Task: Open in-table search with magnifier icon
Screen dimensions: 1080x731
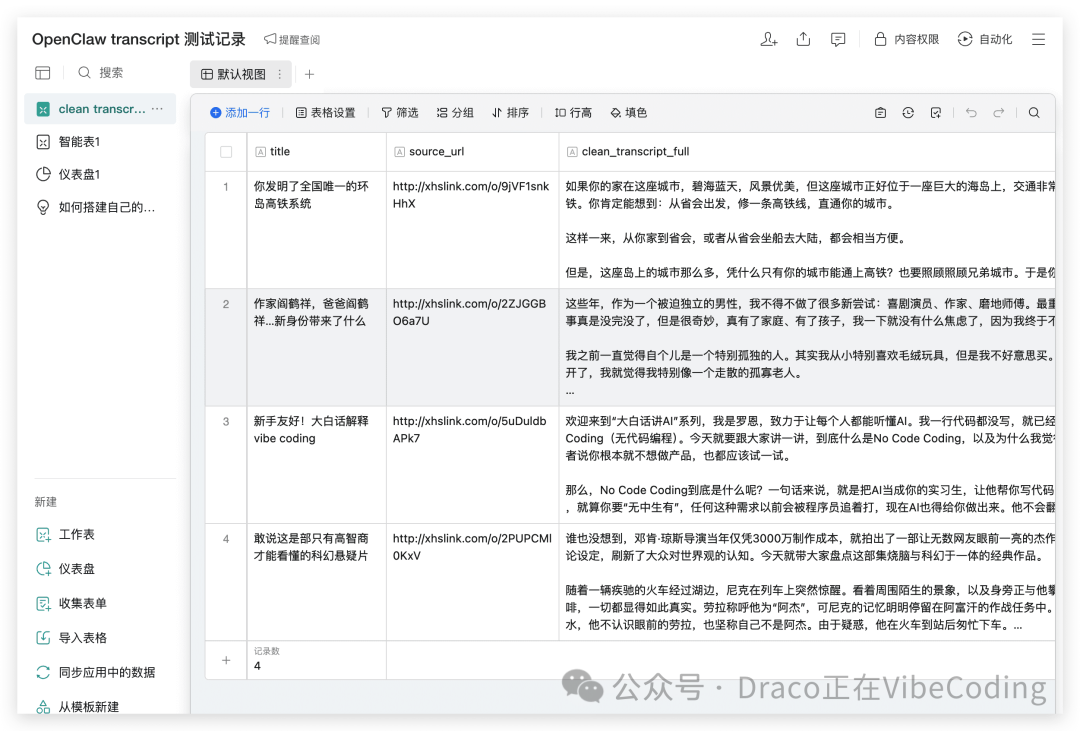Action: pos(1035,112)
